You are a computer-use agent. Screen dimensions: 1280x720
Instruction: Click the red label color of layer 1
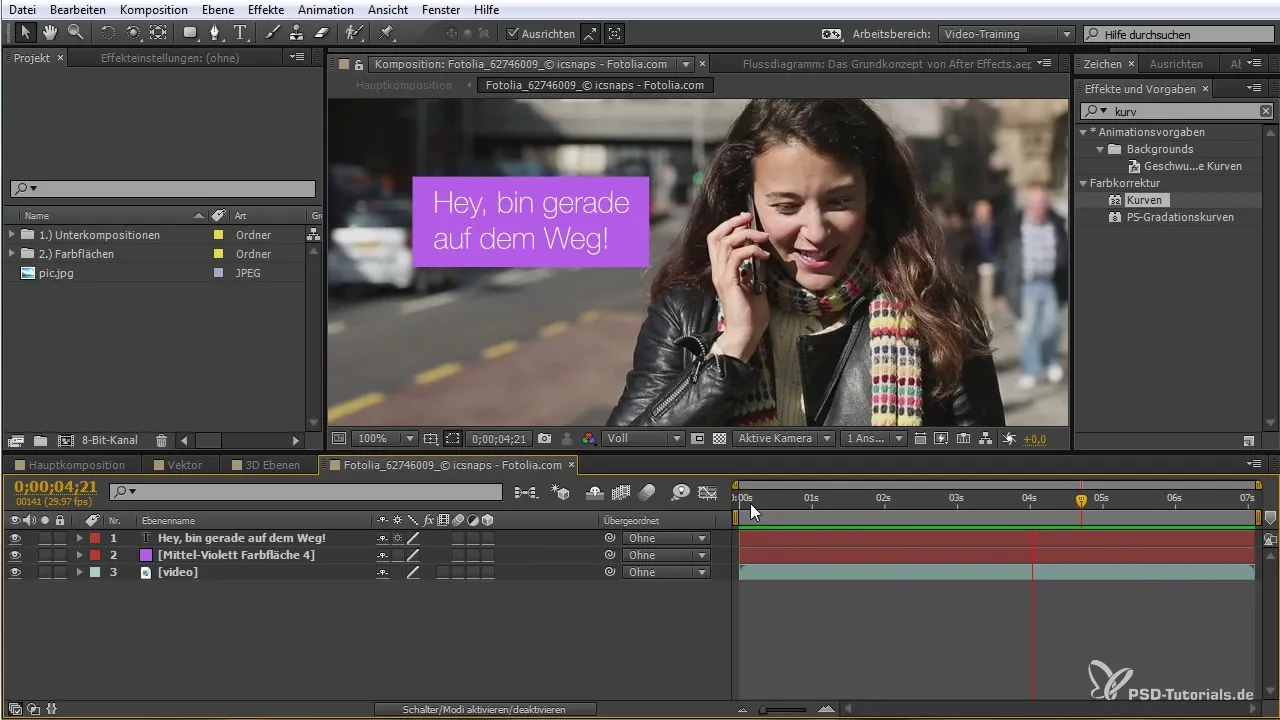pyautogui.click(x=95, y=538)
